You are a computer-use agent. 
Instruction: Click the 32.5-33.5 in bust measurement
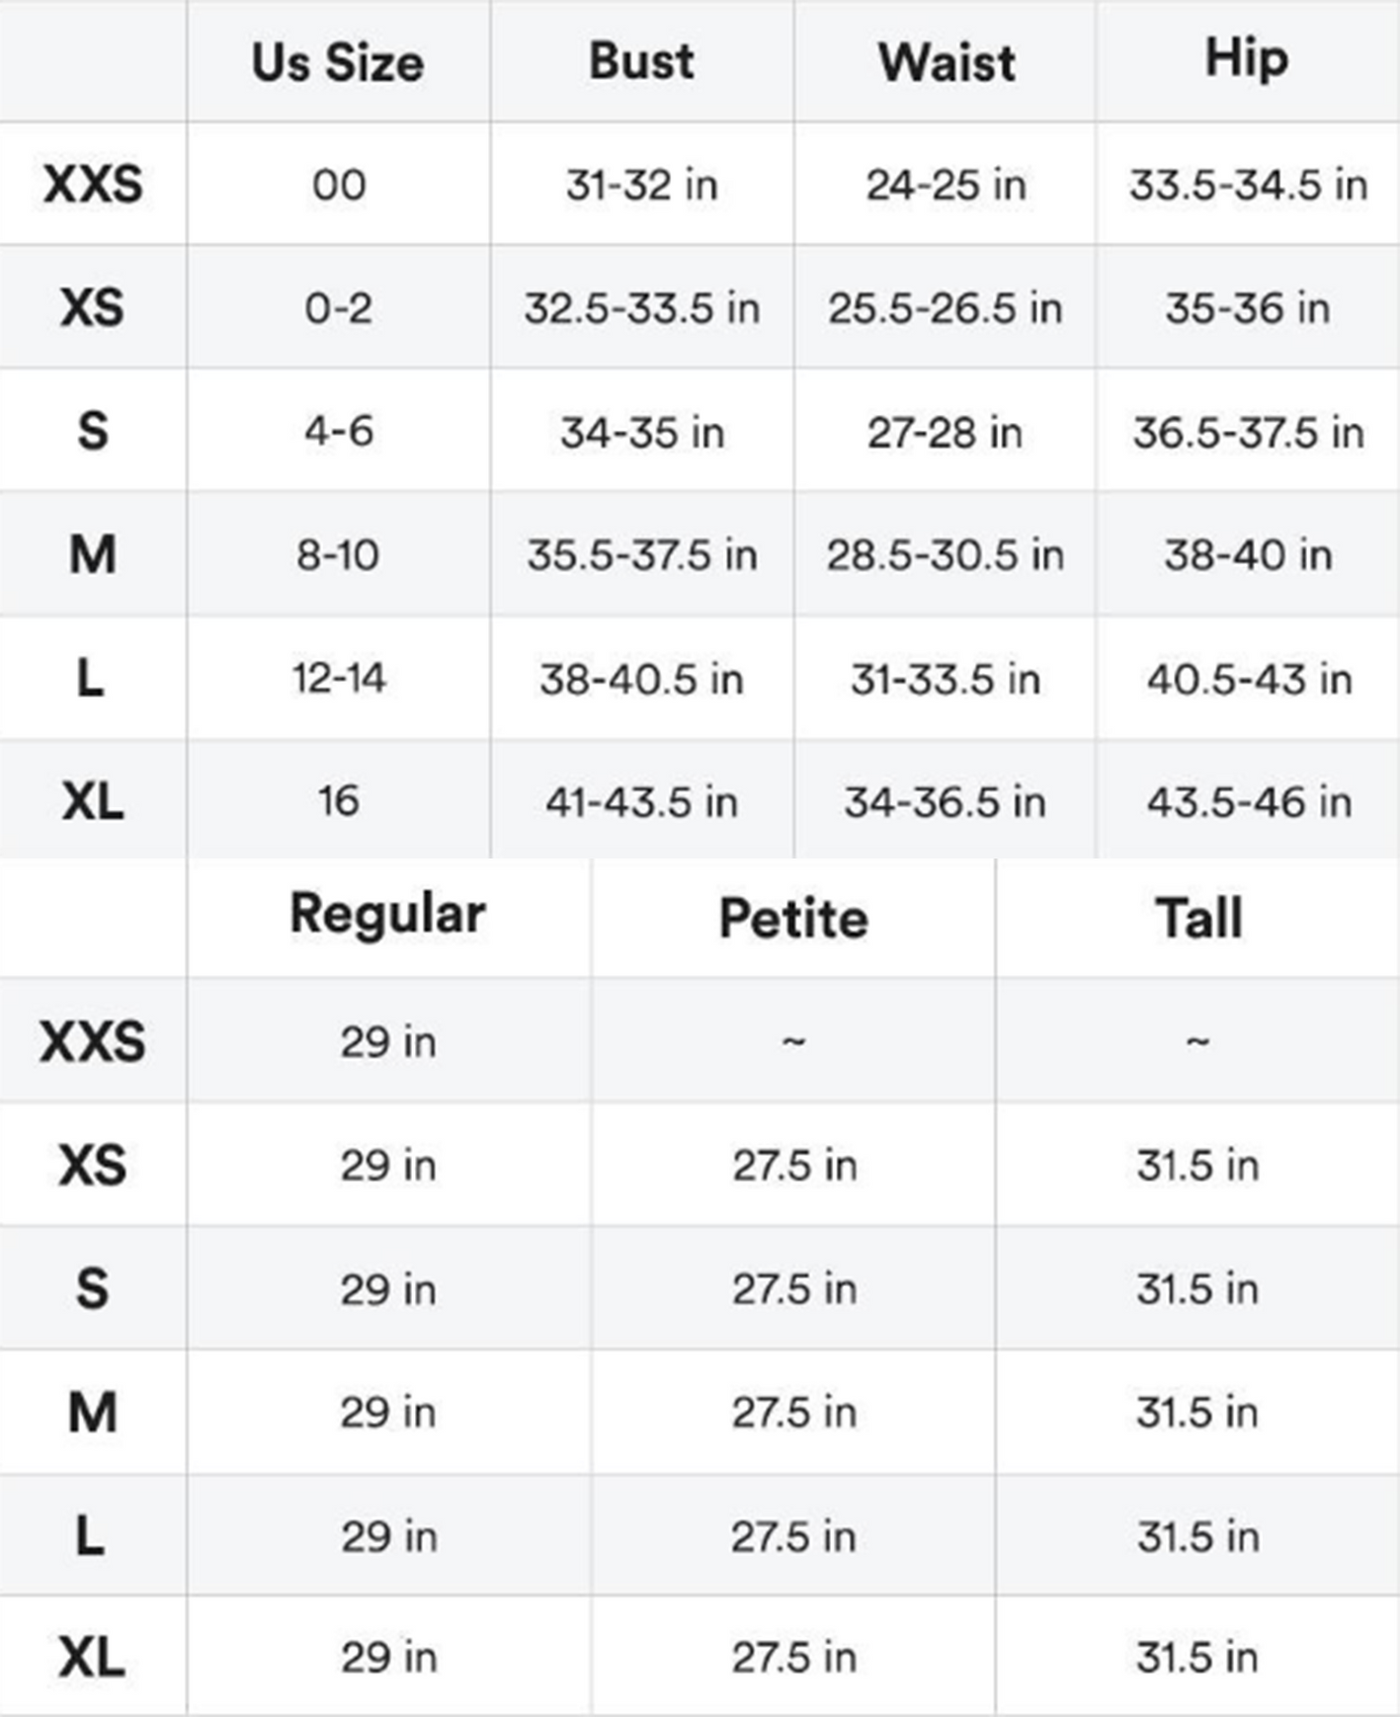(x=642, y=308)
